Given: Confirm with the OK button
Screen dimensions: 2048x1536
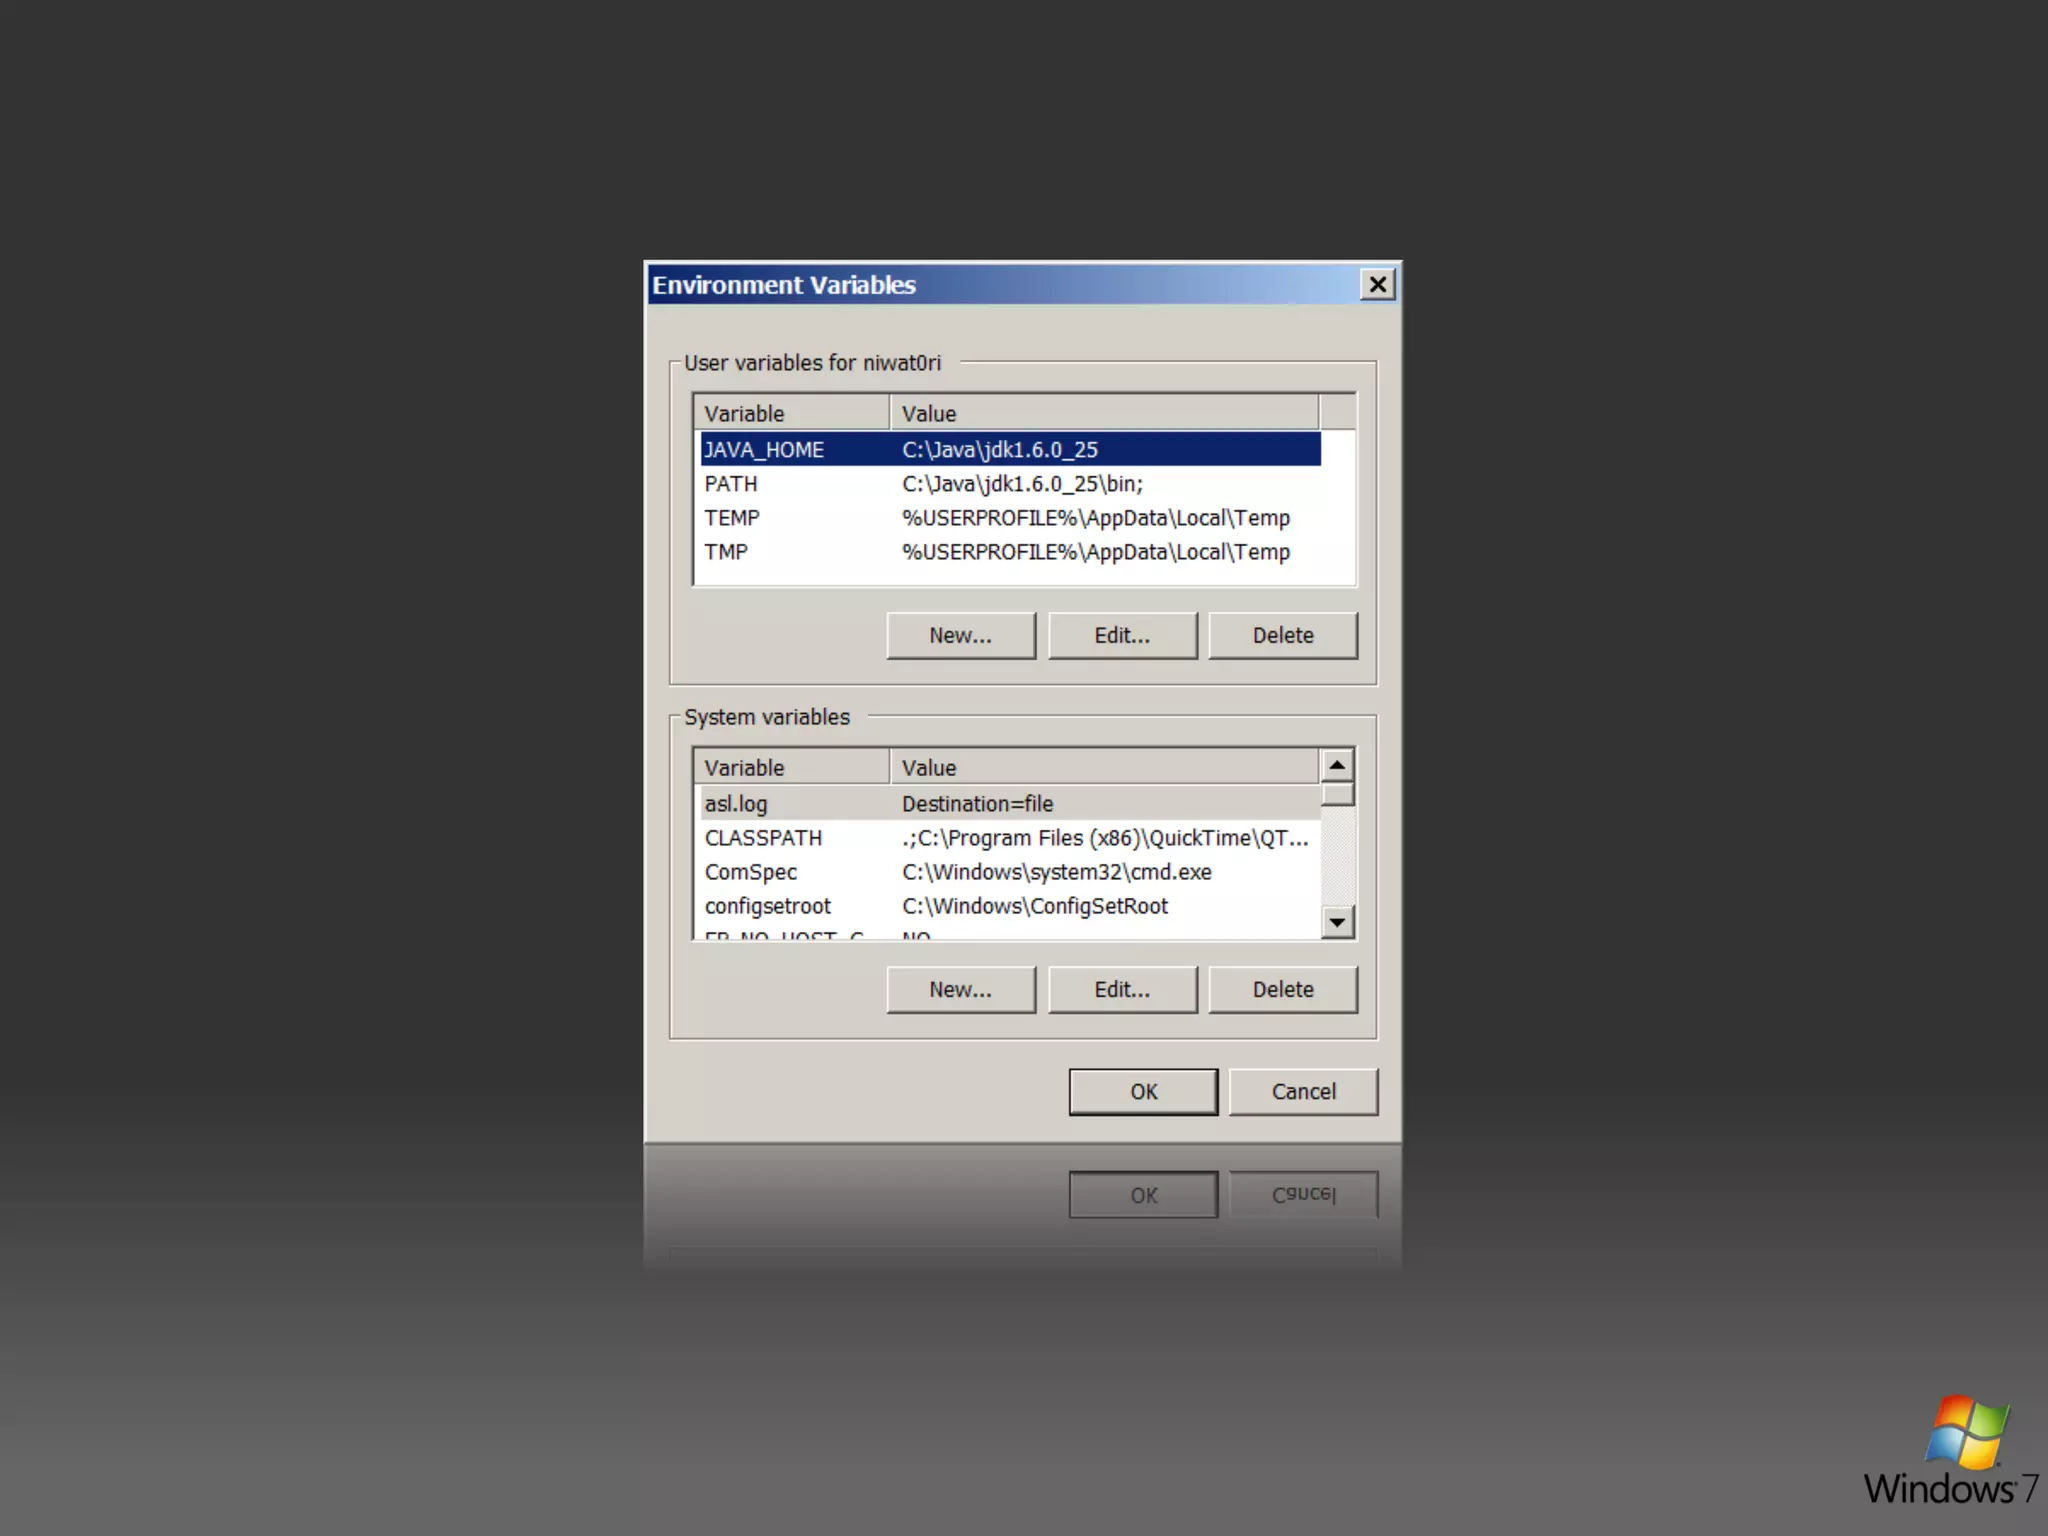Looking at the screenshot, I should coord(1143,1092).
